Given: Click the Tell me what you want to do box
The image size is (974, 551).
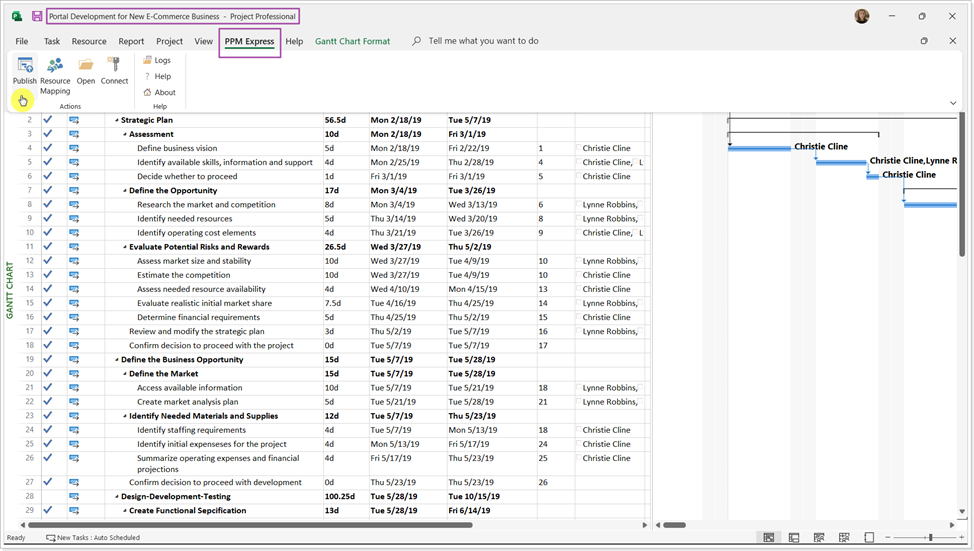Looking at the screenshot, I should tap(483, 41).
